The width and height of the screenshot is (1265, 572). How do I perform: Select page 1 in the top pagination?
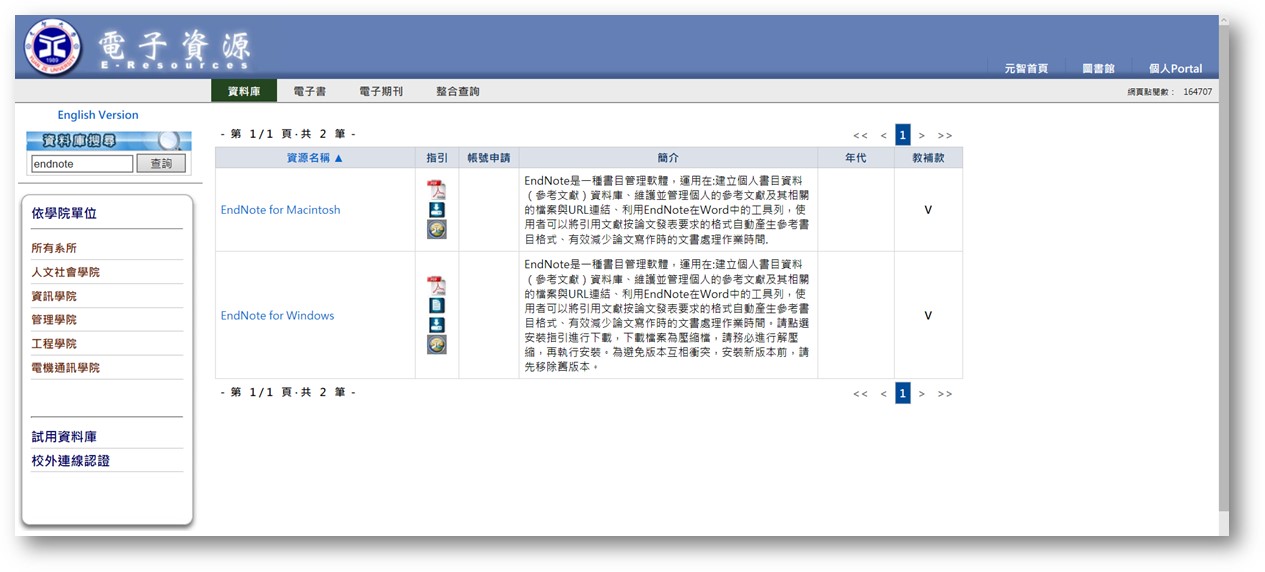point(903,135)
